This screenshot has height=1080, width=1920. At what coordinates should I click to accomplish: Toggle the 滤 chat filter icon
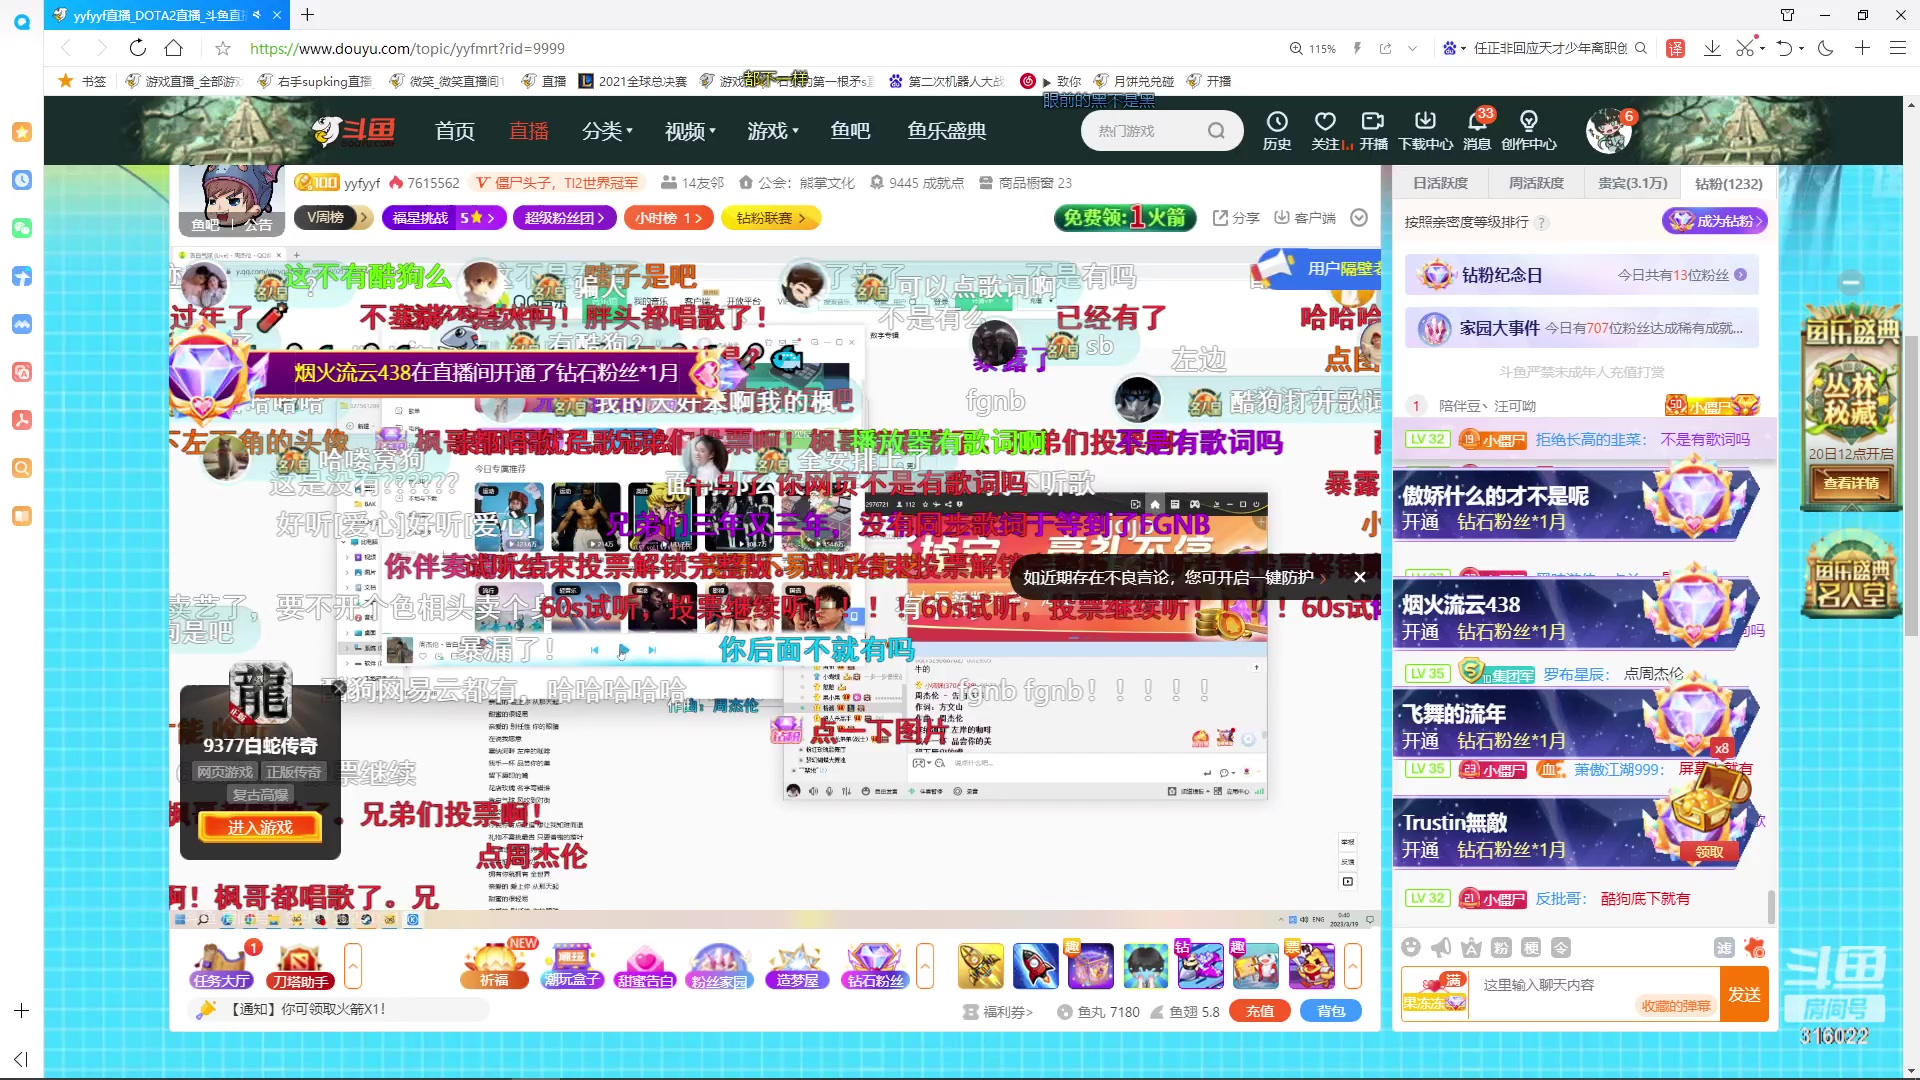click(1724, 947)
